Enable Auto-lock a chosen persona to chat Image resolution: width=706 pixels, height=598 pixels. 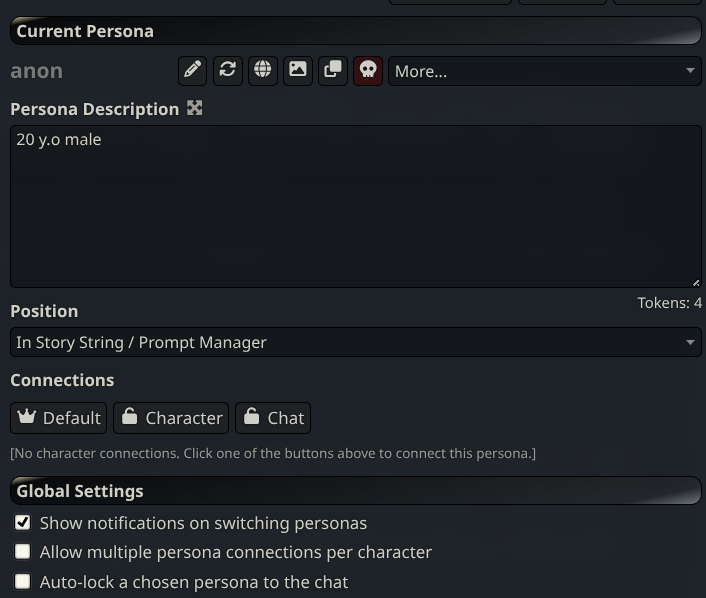click(x=23, y=580)
